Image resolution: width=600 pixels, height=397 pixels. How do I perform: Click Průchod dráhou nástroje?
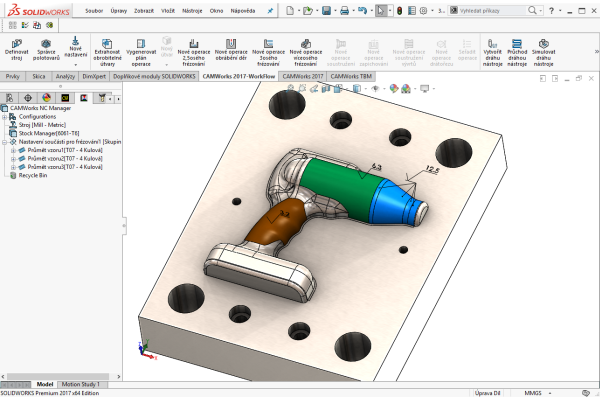coord(517,52)
